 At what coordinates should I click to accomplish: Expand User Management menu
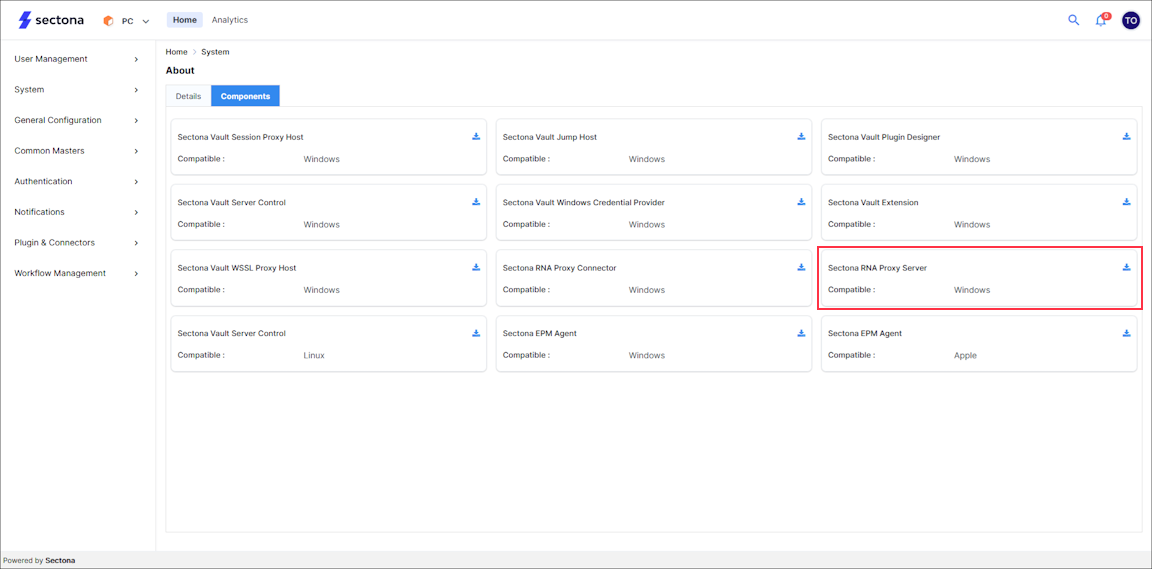(x=77, y=59)
